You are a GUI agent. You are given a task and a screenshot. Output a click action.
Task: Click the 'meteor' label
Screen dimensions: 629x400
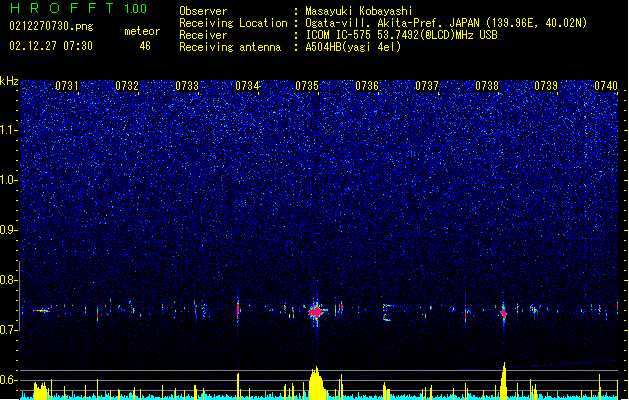[142, 31]
